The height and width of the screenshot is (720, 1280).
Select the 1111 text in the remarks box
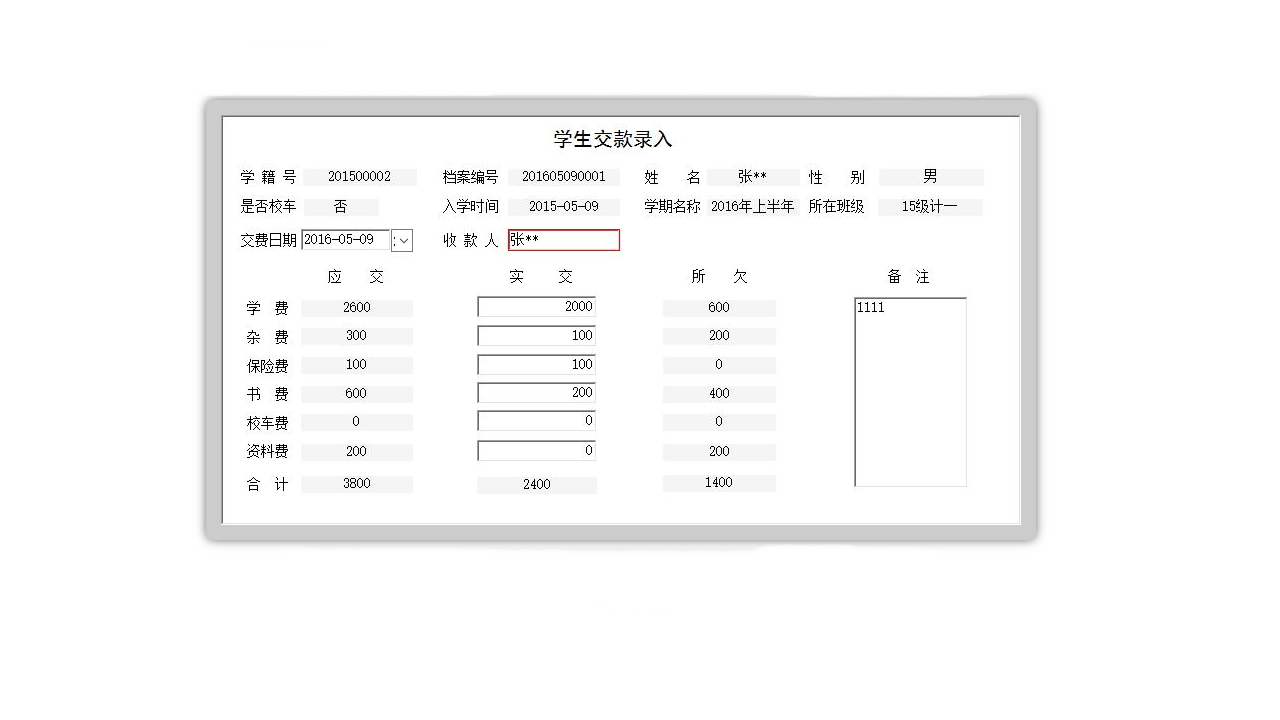point(868,307)
